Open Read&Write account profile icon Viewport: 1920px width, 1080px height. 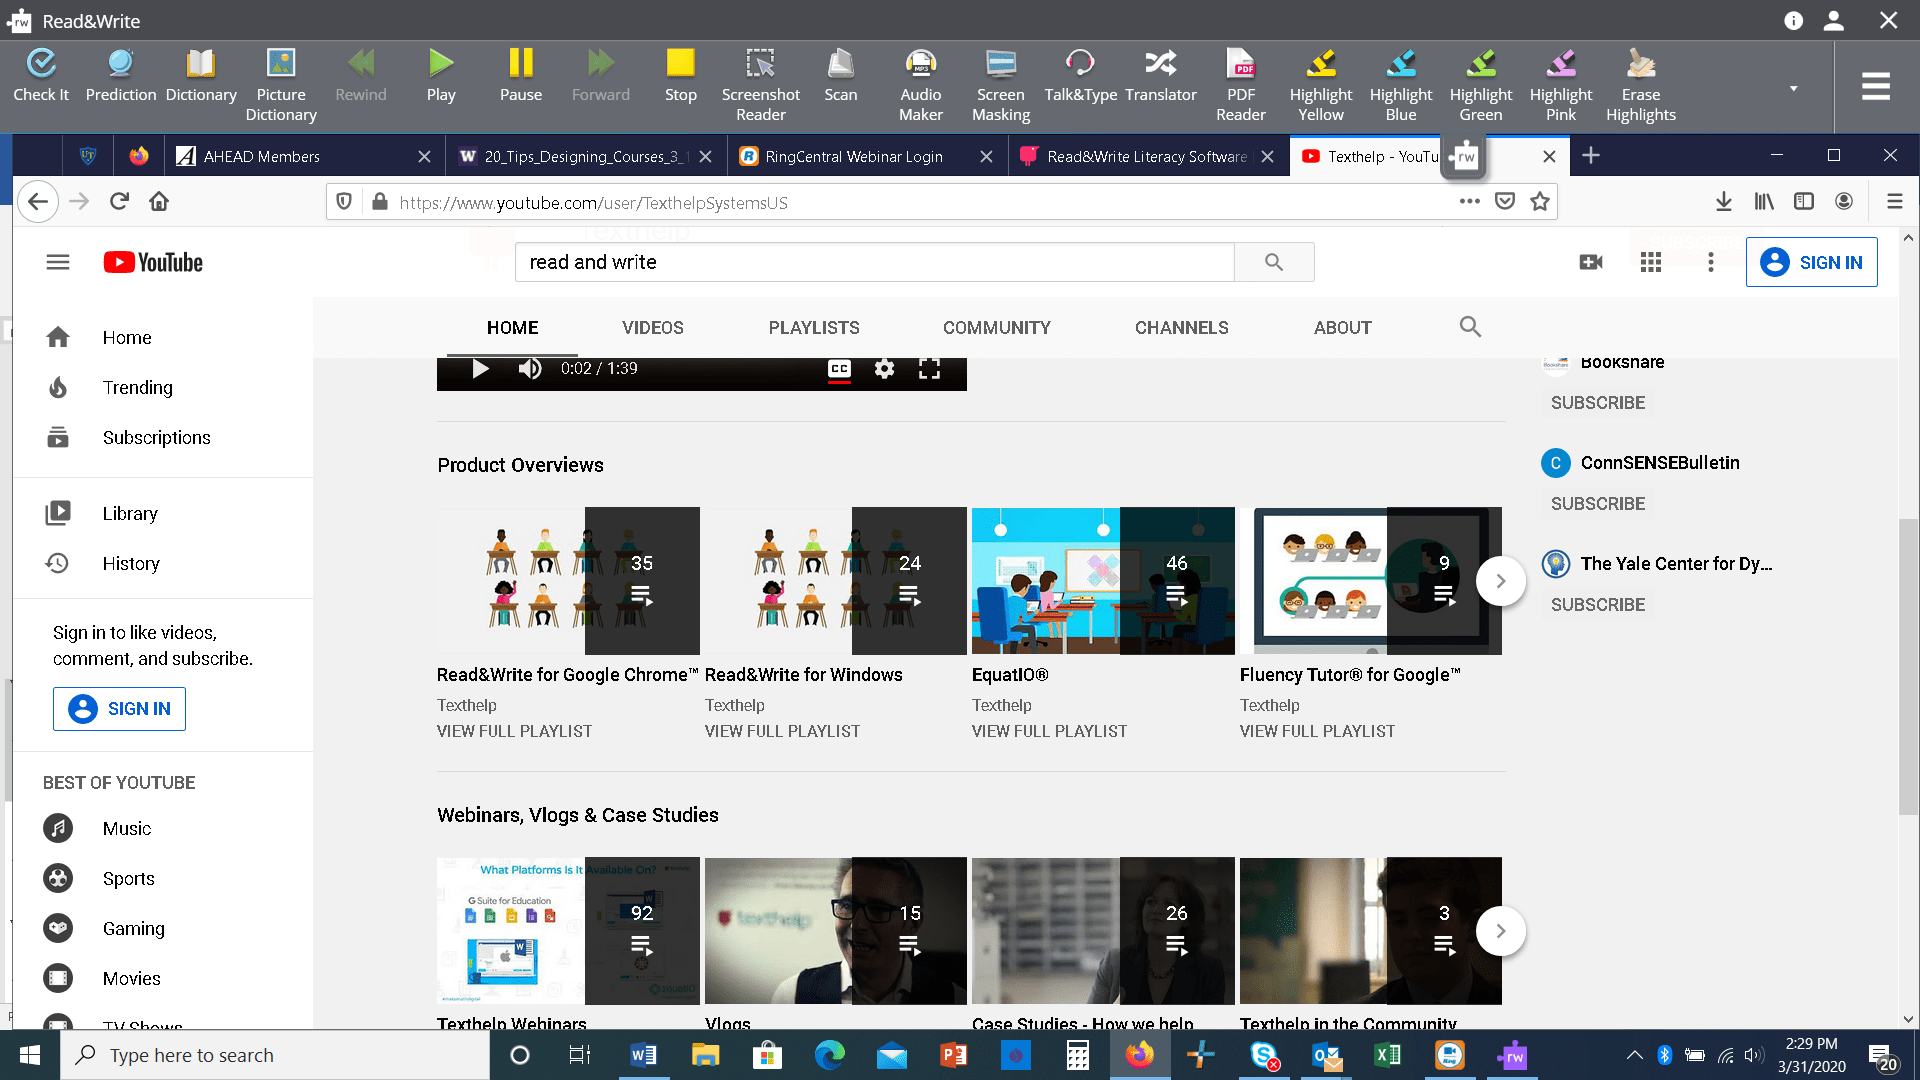coord(1833,20)
